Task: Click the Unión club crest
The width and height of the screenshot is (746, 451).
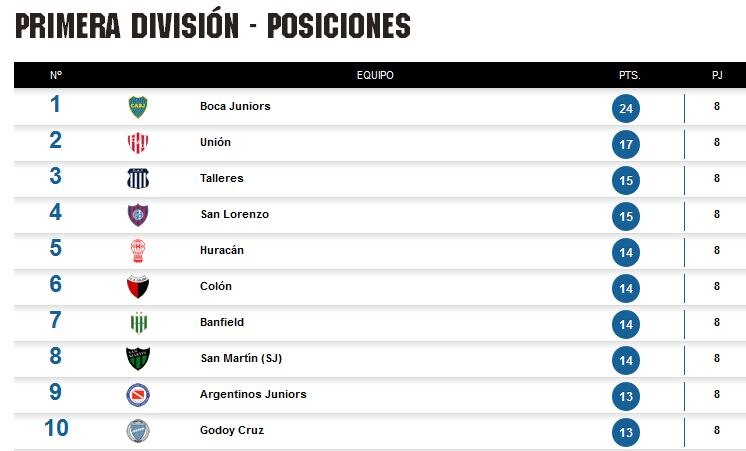Action: click(138, 143)
